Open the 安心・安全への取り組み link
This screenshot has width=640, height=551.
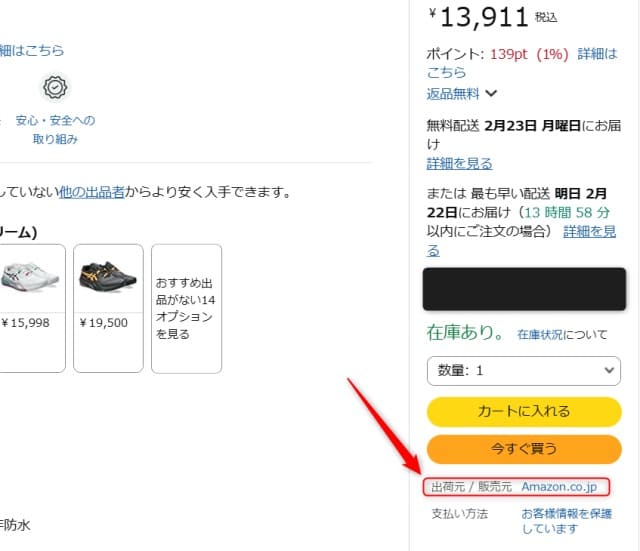coord(55,129)
